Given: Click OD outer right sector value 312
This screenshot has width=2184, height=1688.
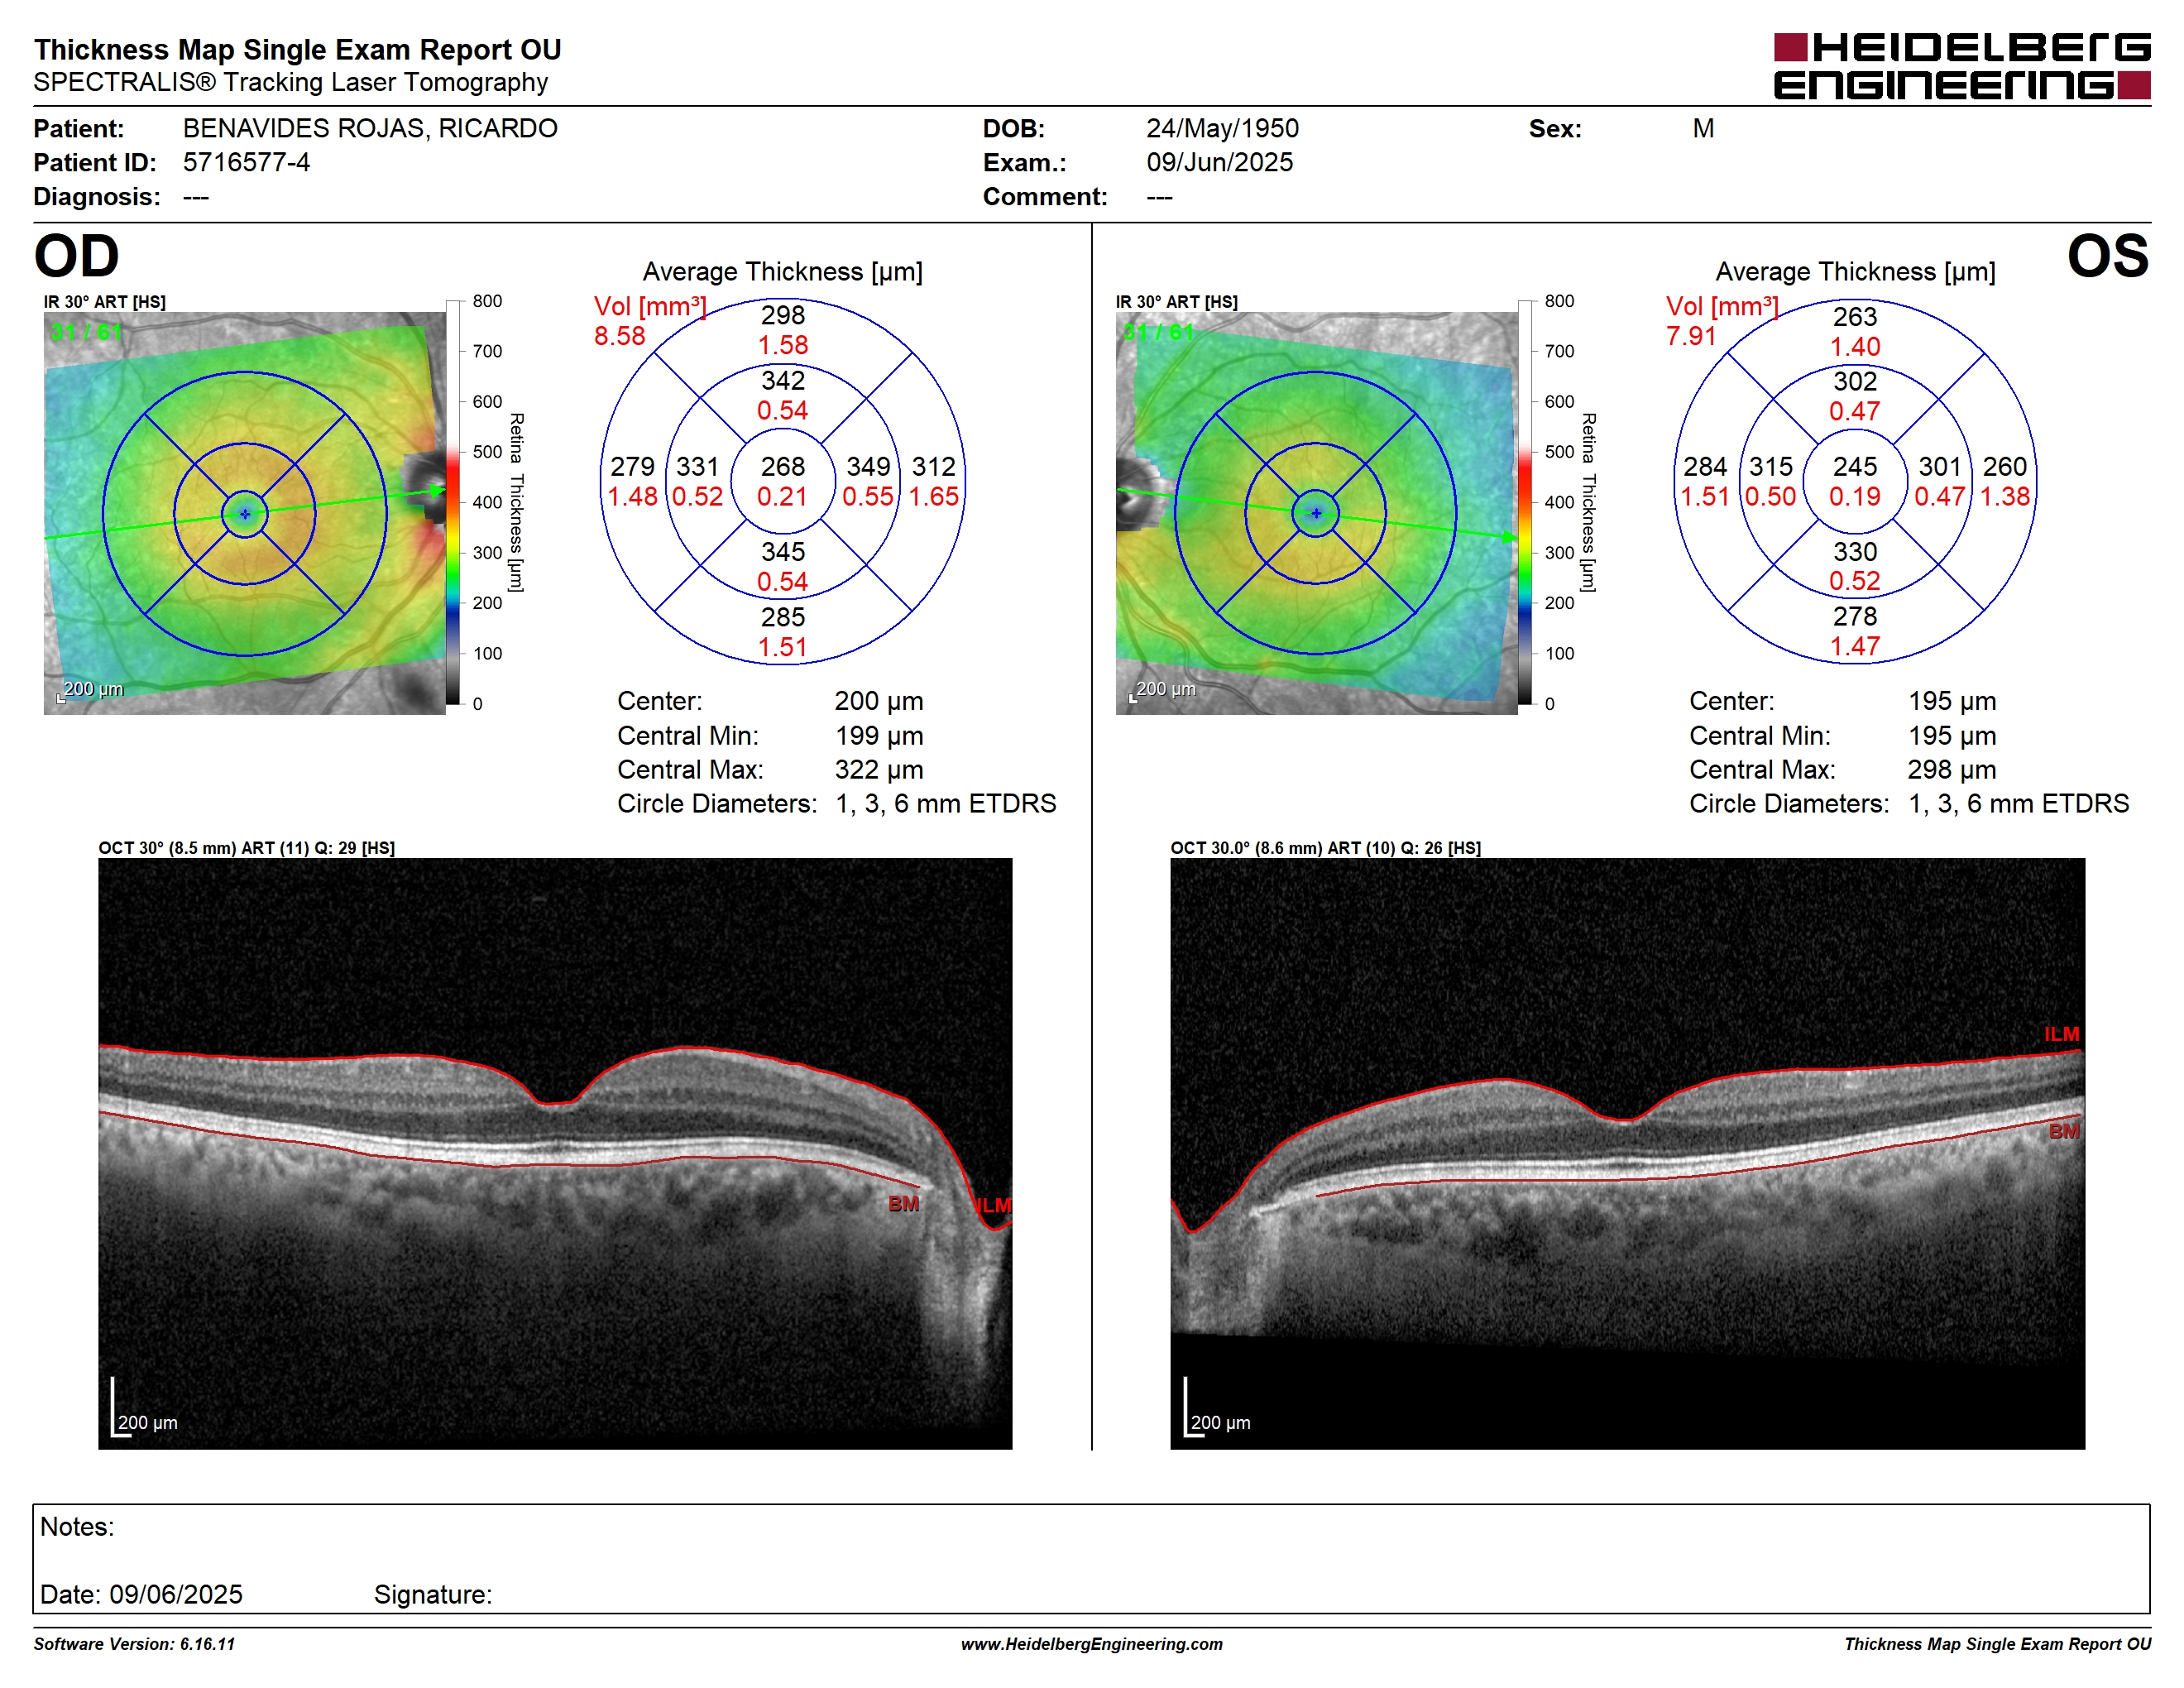Looking at the screenshot, I should (933, 466).
